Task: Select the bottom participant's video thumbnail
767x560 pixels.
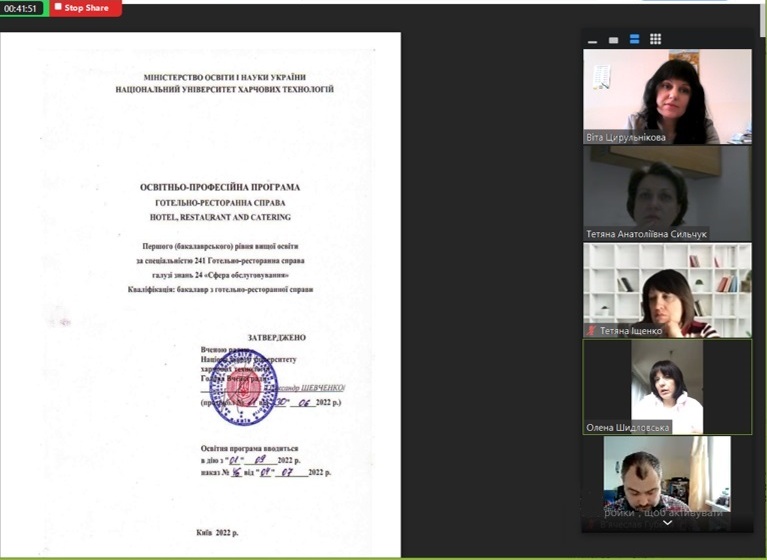Action: (x=667, y=484)
